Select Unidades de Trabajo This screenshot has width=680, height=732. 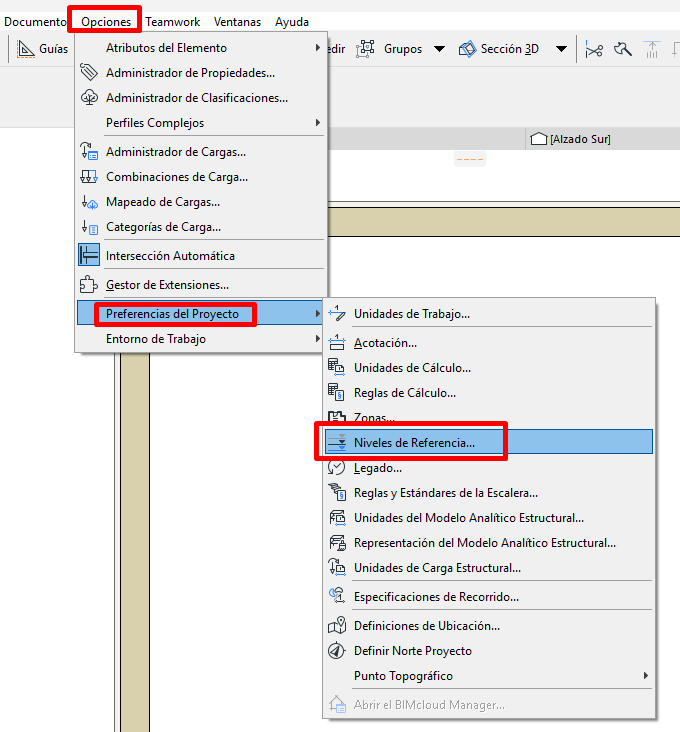pos(411,314)
